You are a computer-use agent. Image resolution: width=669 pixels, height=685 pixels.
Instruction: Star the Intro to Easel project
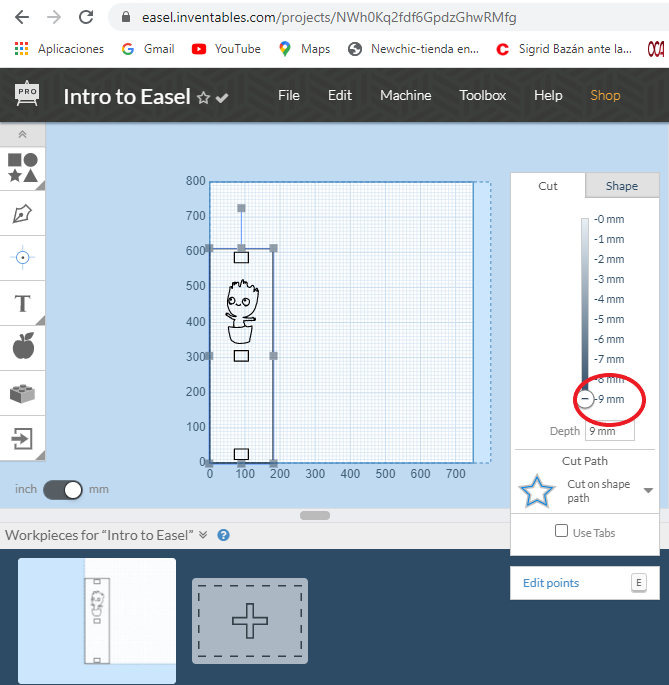[x=203, y=97]
